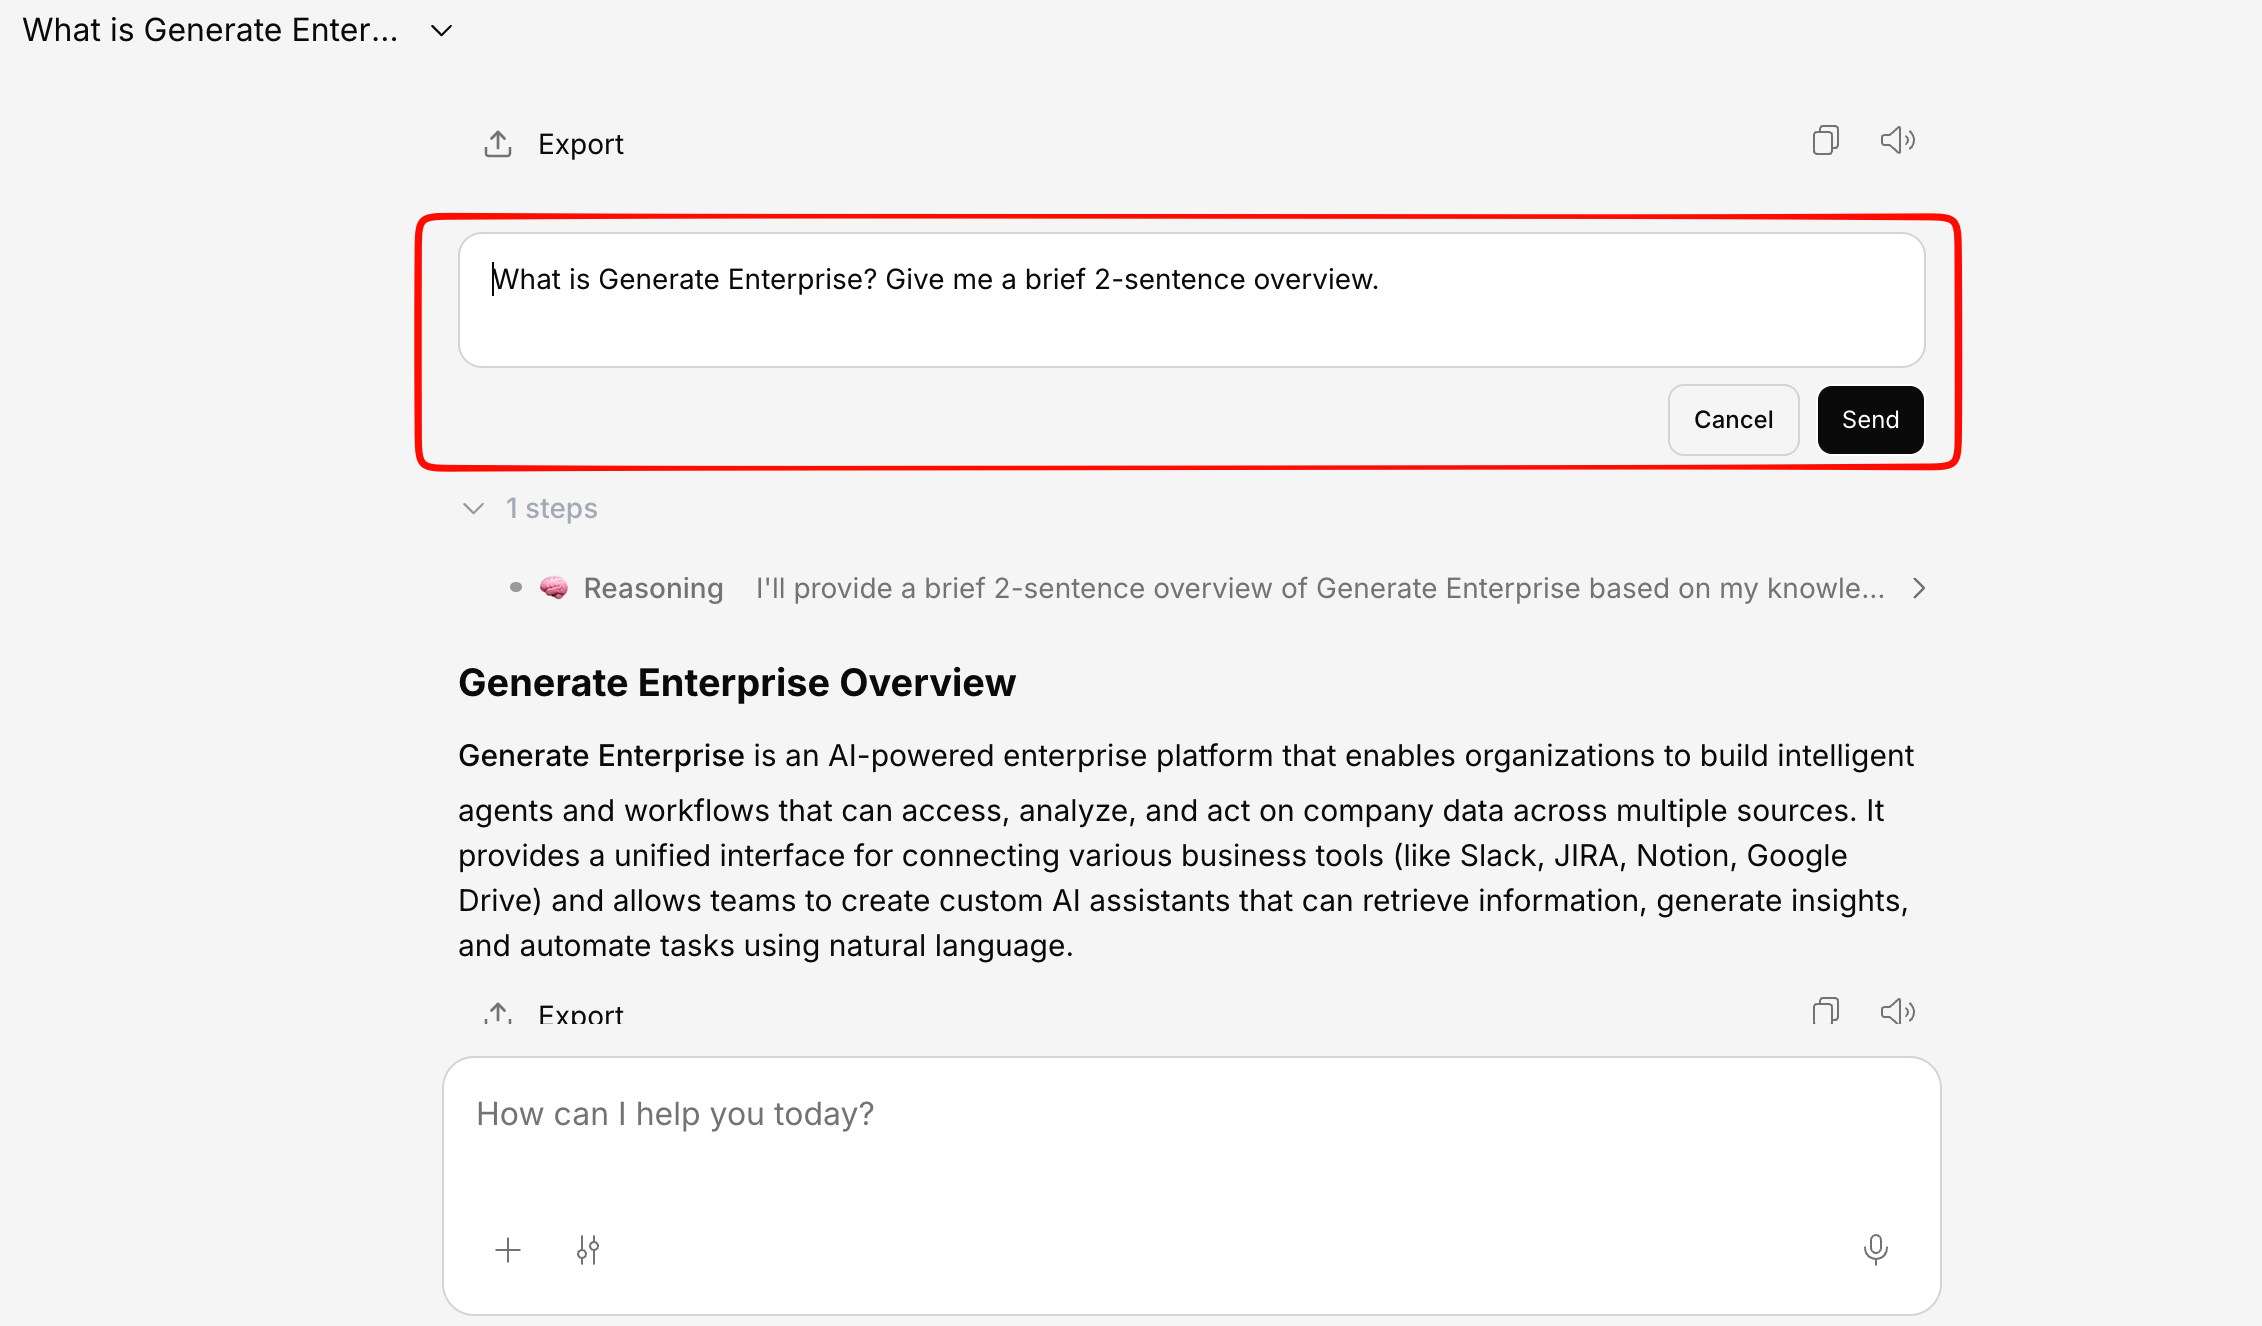Click the conversation title text
The width and height of the screenshot is (2262, 1326).
[x=210, y=31]
